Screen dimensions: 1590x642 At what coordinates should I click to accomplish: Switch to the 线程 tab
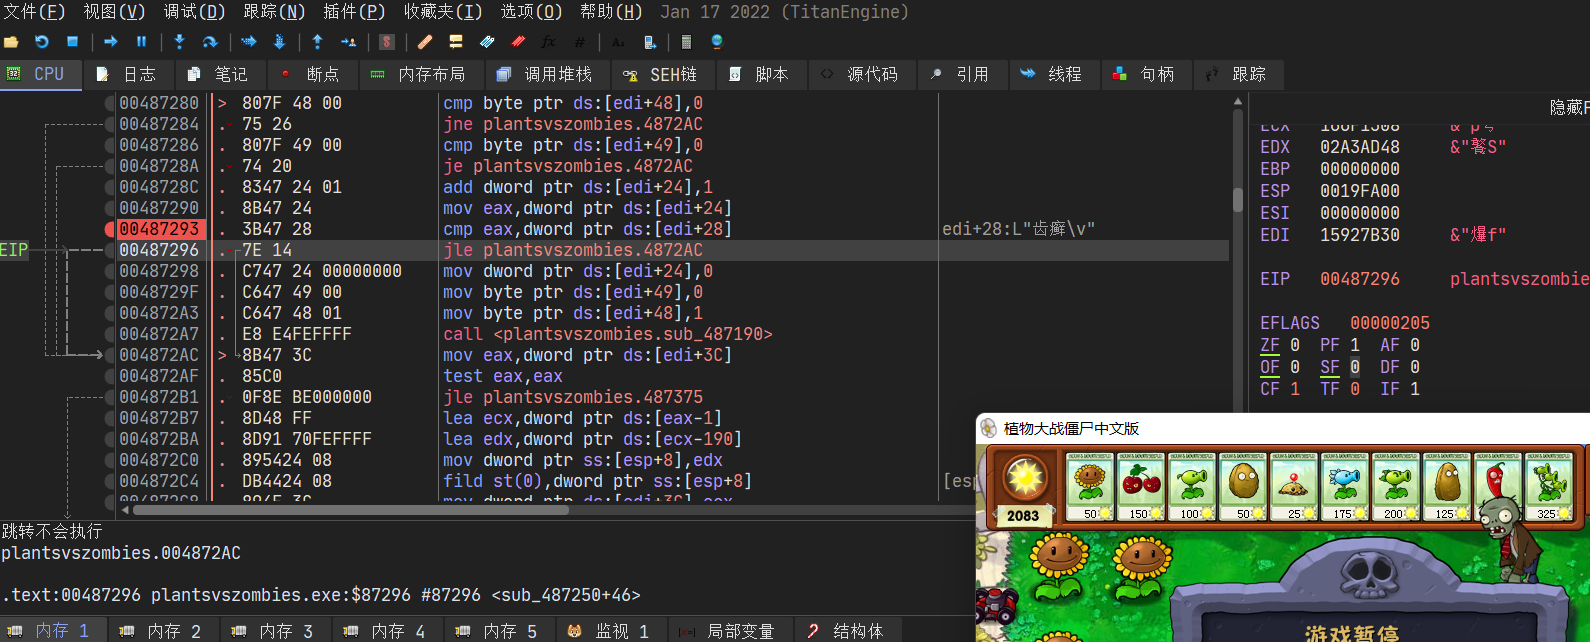[x=1053, y=74]
